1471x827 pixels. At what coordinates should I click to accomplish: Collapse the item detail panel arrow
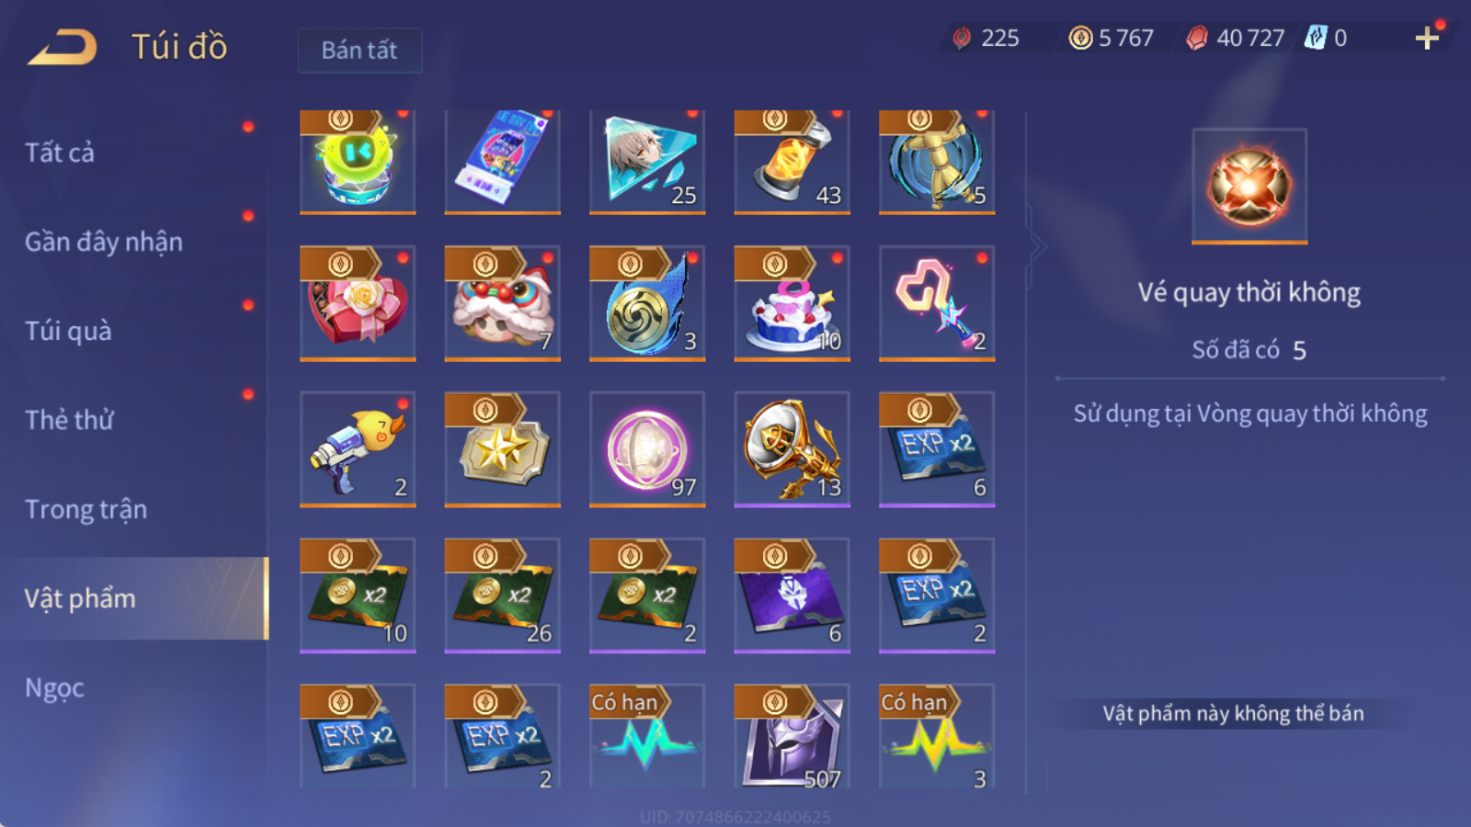tap(1037, 247)
